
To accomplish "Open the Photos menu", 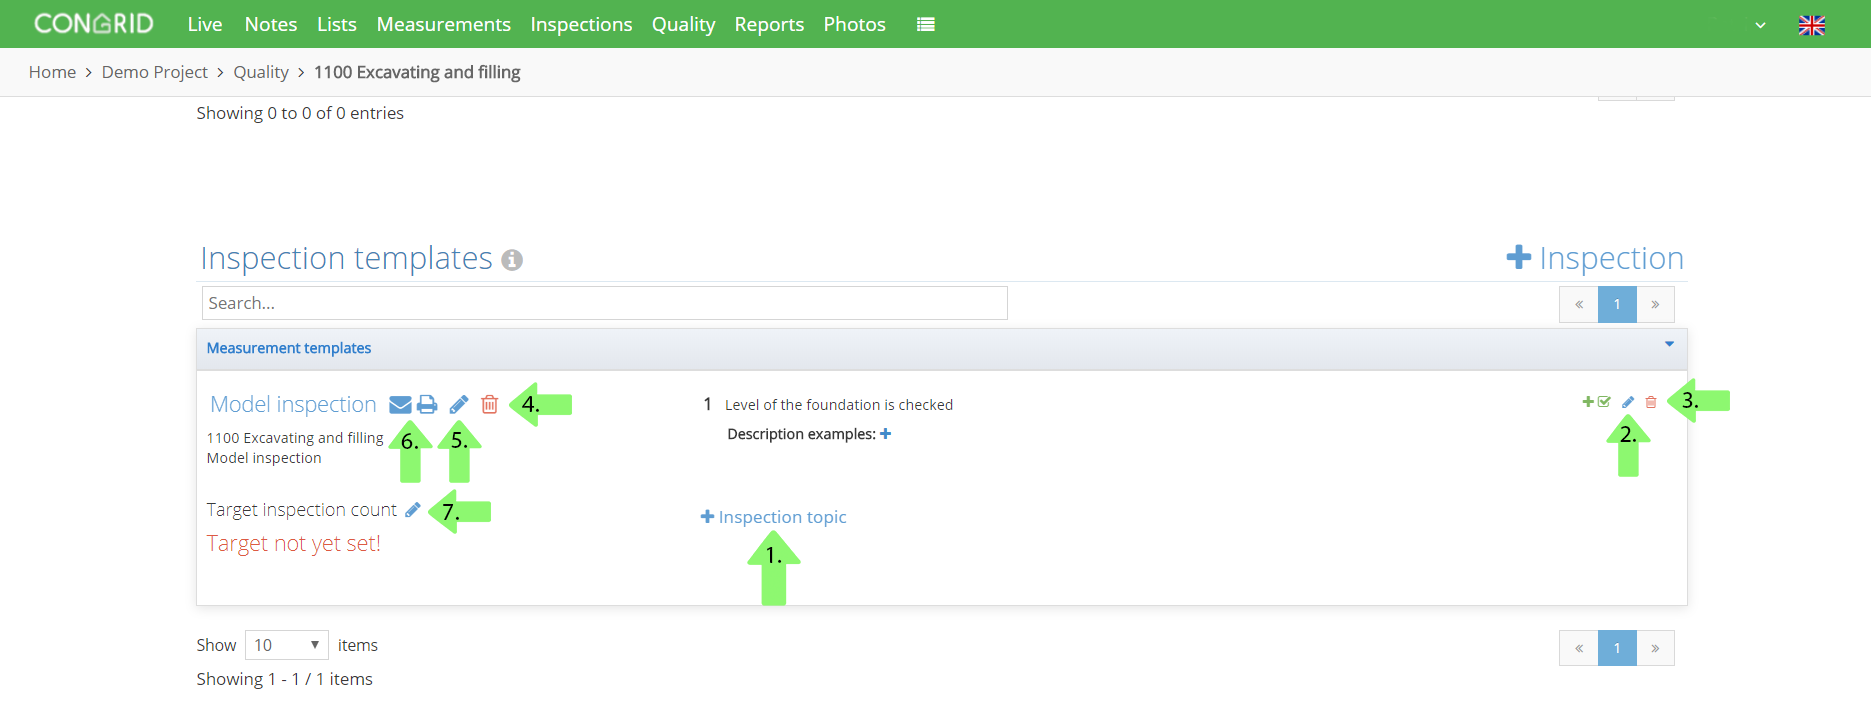I will (x=854, y=24).
